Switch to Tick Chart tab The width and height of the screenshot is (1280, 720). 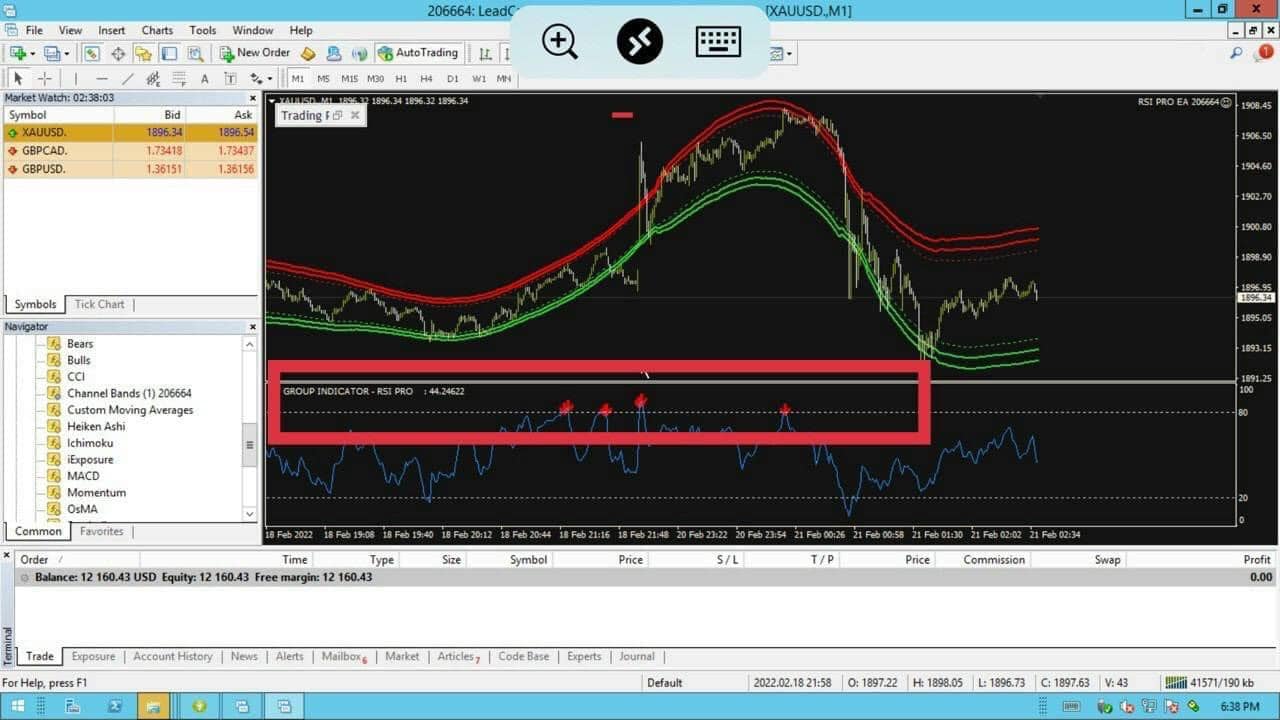(99, 304)
